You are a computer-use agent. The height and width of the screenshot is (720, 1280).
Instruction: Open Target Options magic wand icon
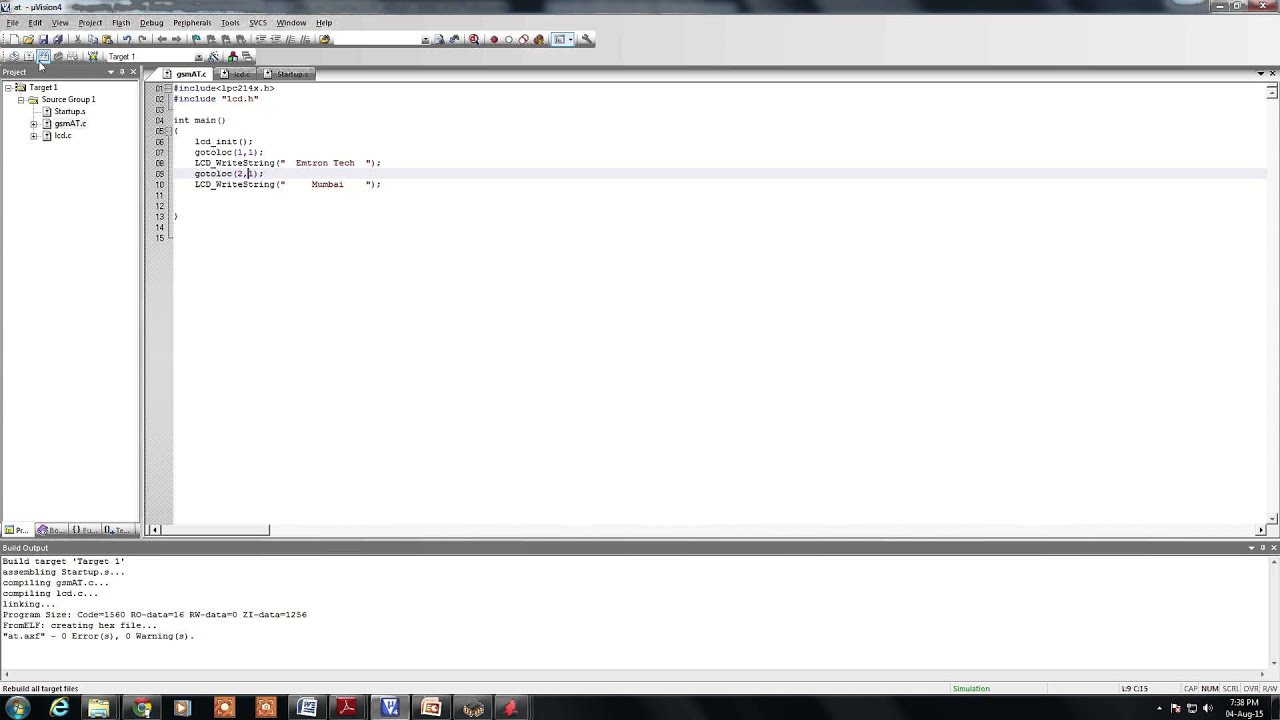point(213,56)
